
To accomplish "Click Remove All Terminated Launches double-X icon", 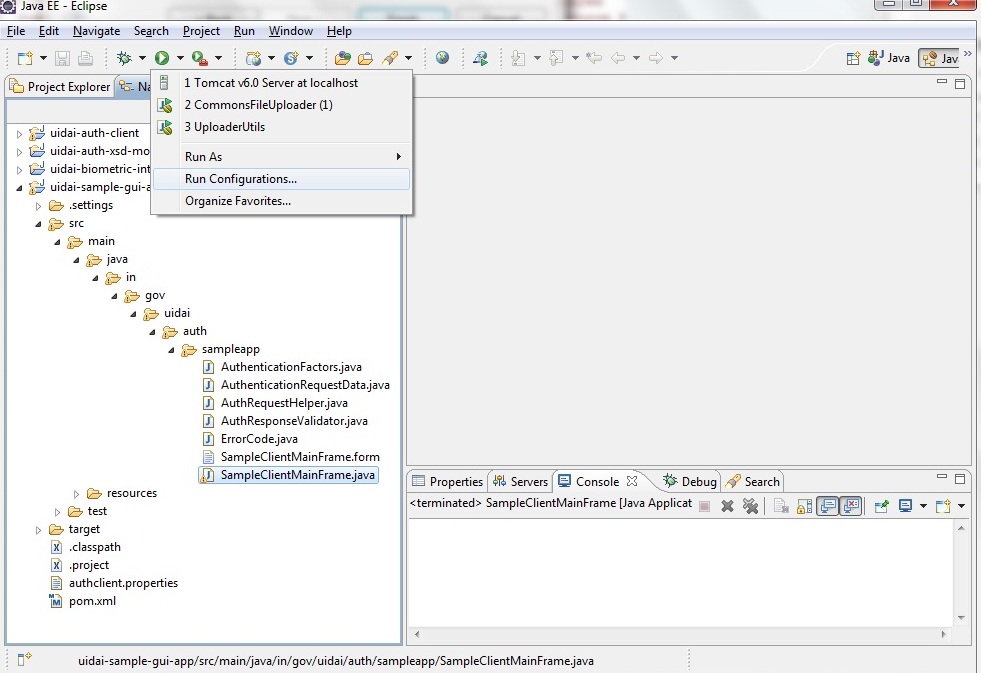I will [x=750, y=506].
